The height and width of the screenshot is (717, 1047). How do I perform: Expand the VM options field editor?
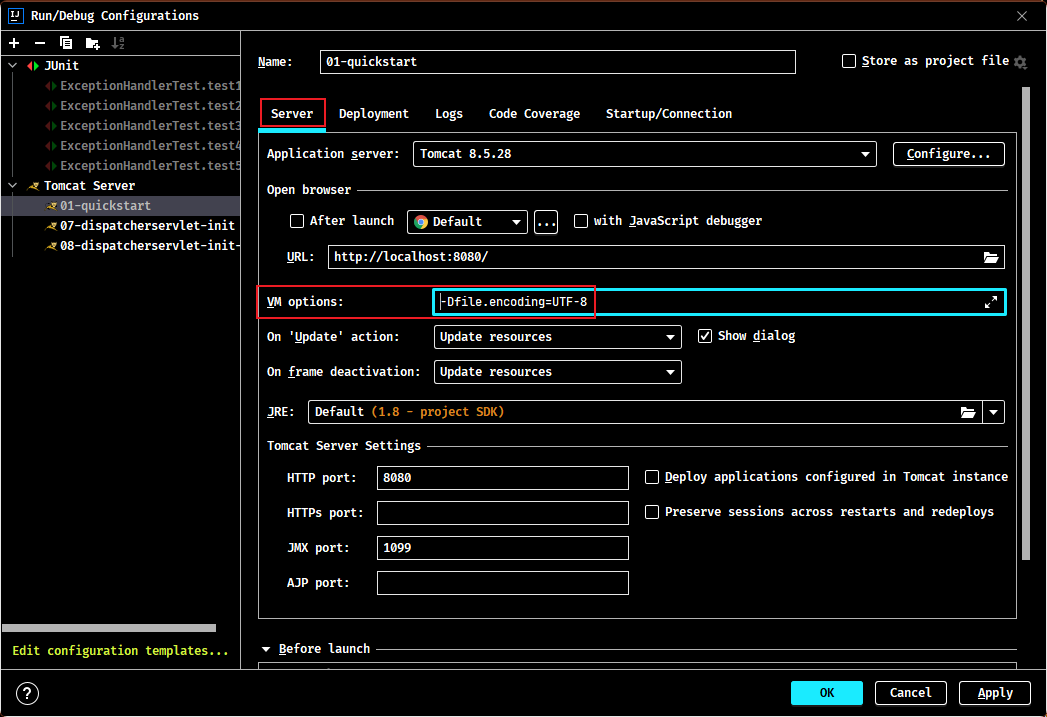point(991,302)
